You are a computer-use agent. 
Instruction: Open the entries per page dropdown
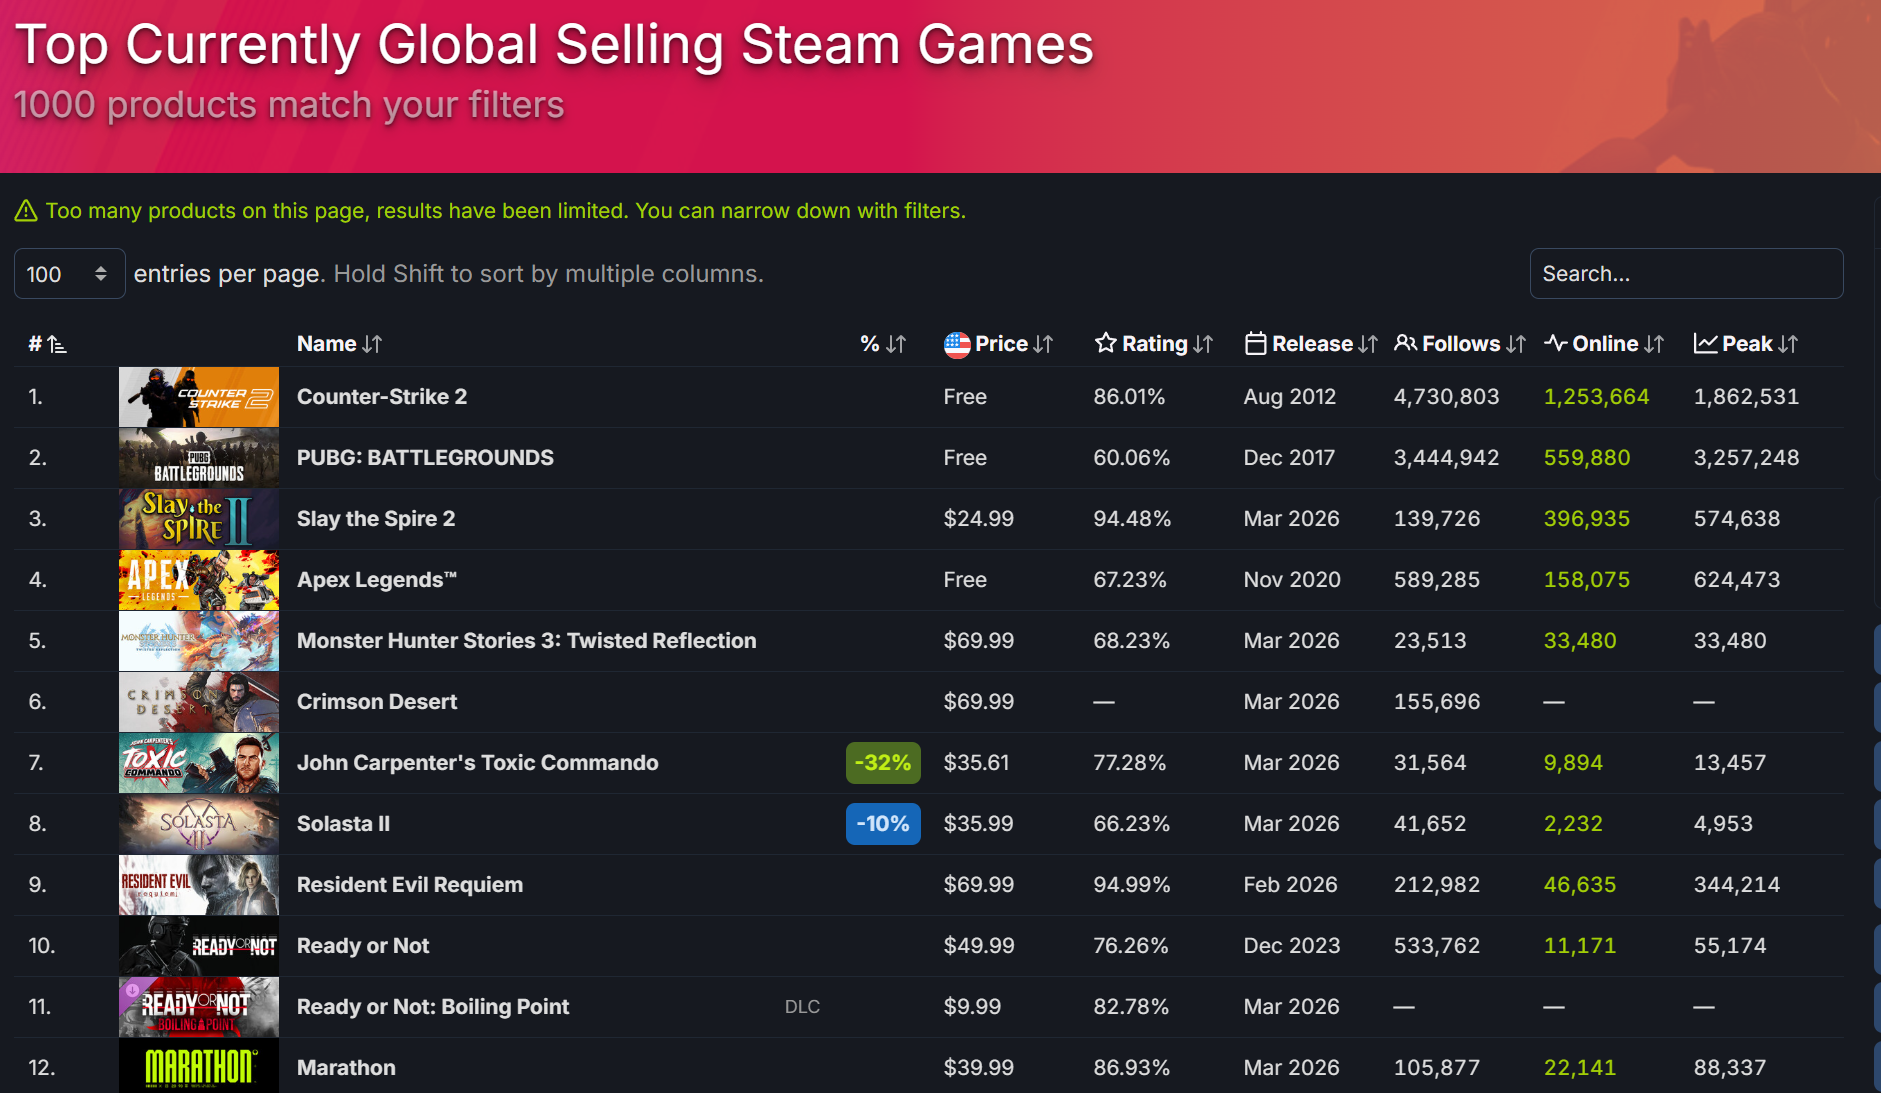coord(69,274)
